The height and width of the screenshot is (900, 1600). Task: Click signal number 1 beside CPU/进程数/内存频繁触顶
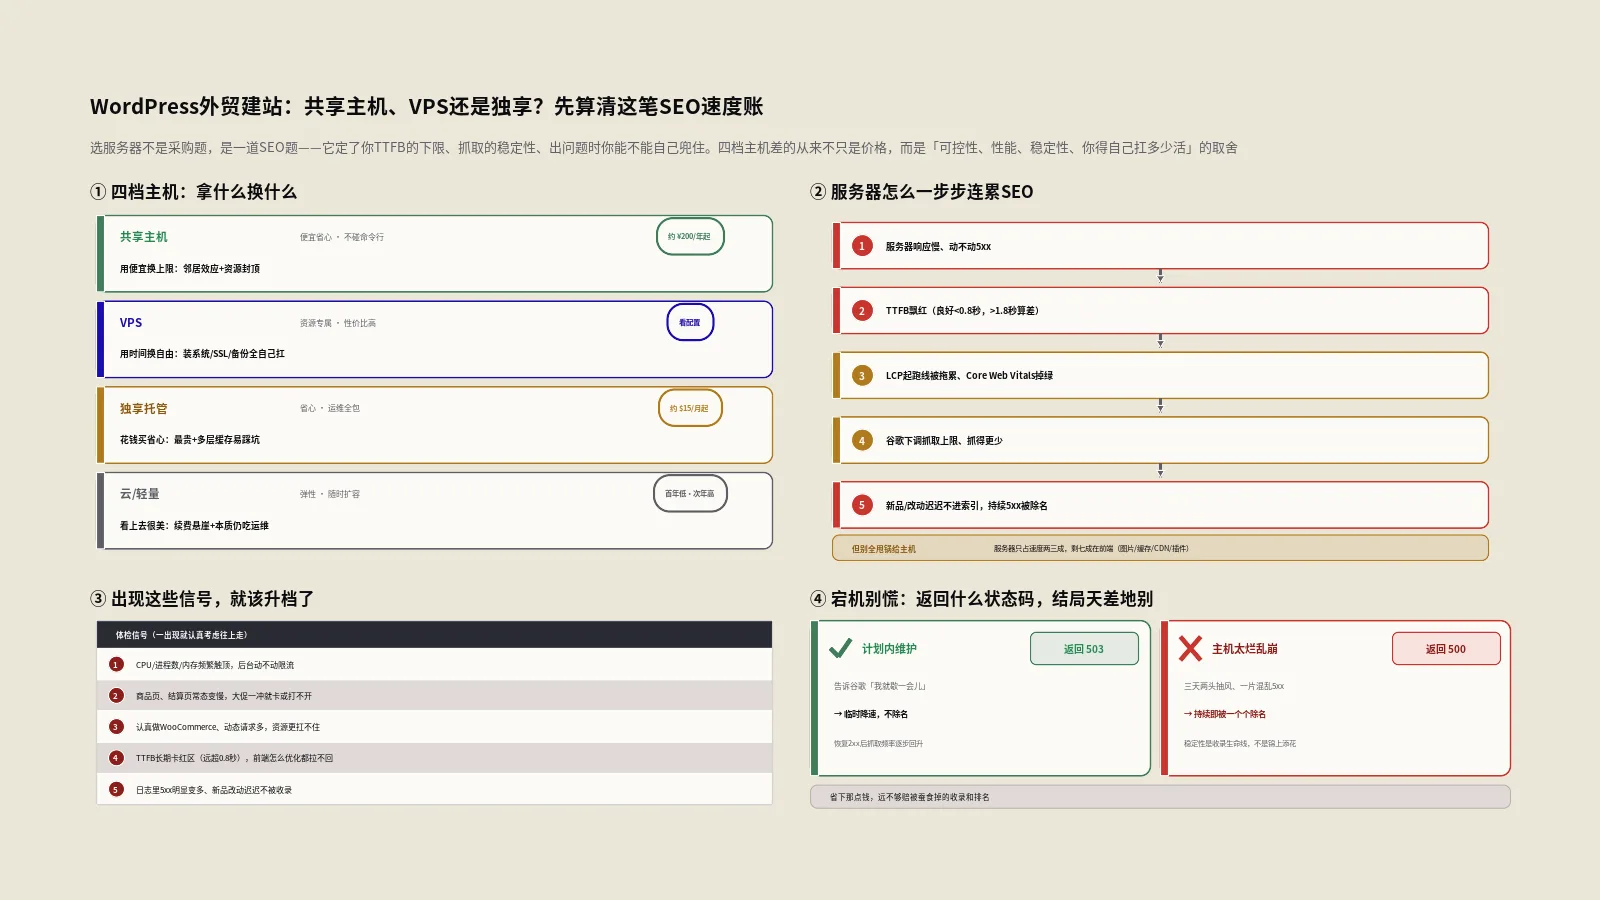tap(116, 665)
